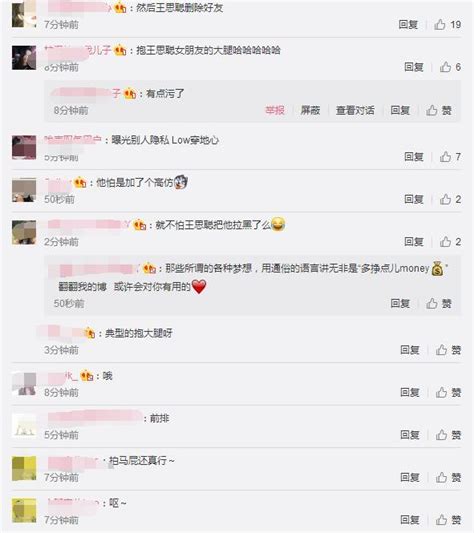
Task: Click 屏蔽 on the 有点污了 reply
Action: 310,110
